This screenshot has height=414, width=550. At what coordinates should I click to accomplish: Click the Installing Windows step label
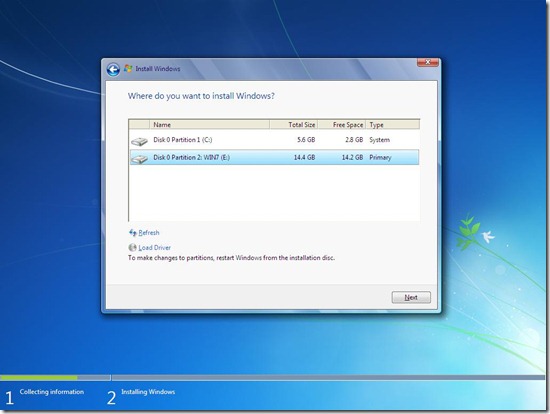[x=148, y=392]
